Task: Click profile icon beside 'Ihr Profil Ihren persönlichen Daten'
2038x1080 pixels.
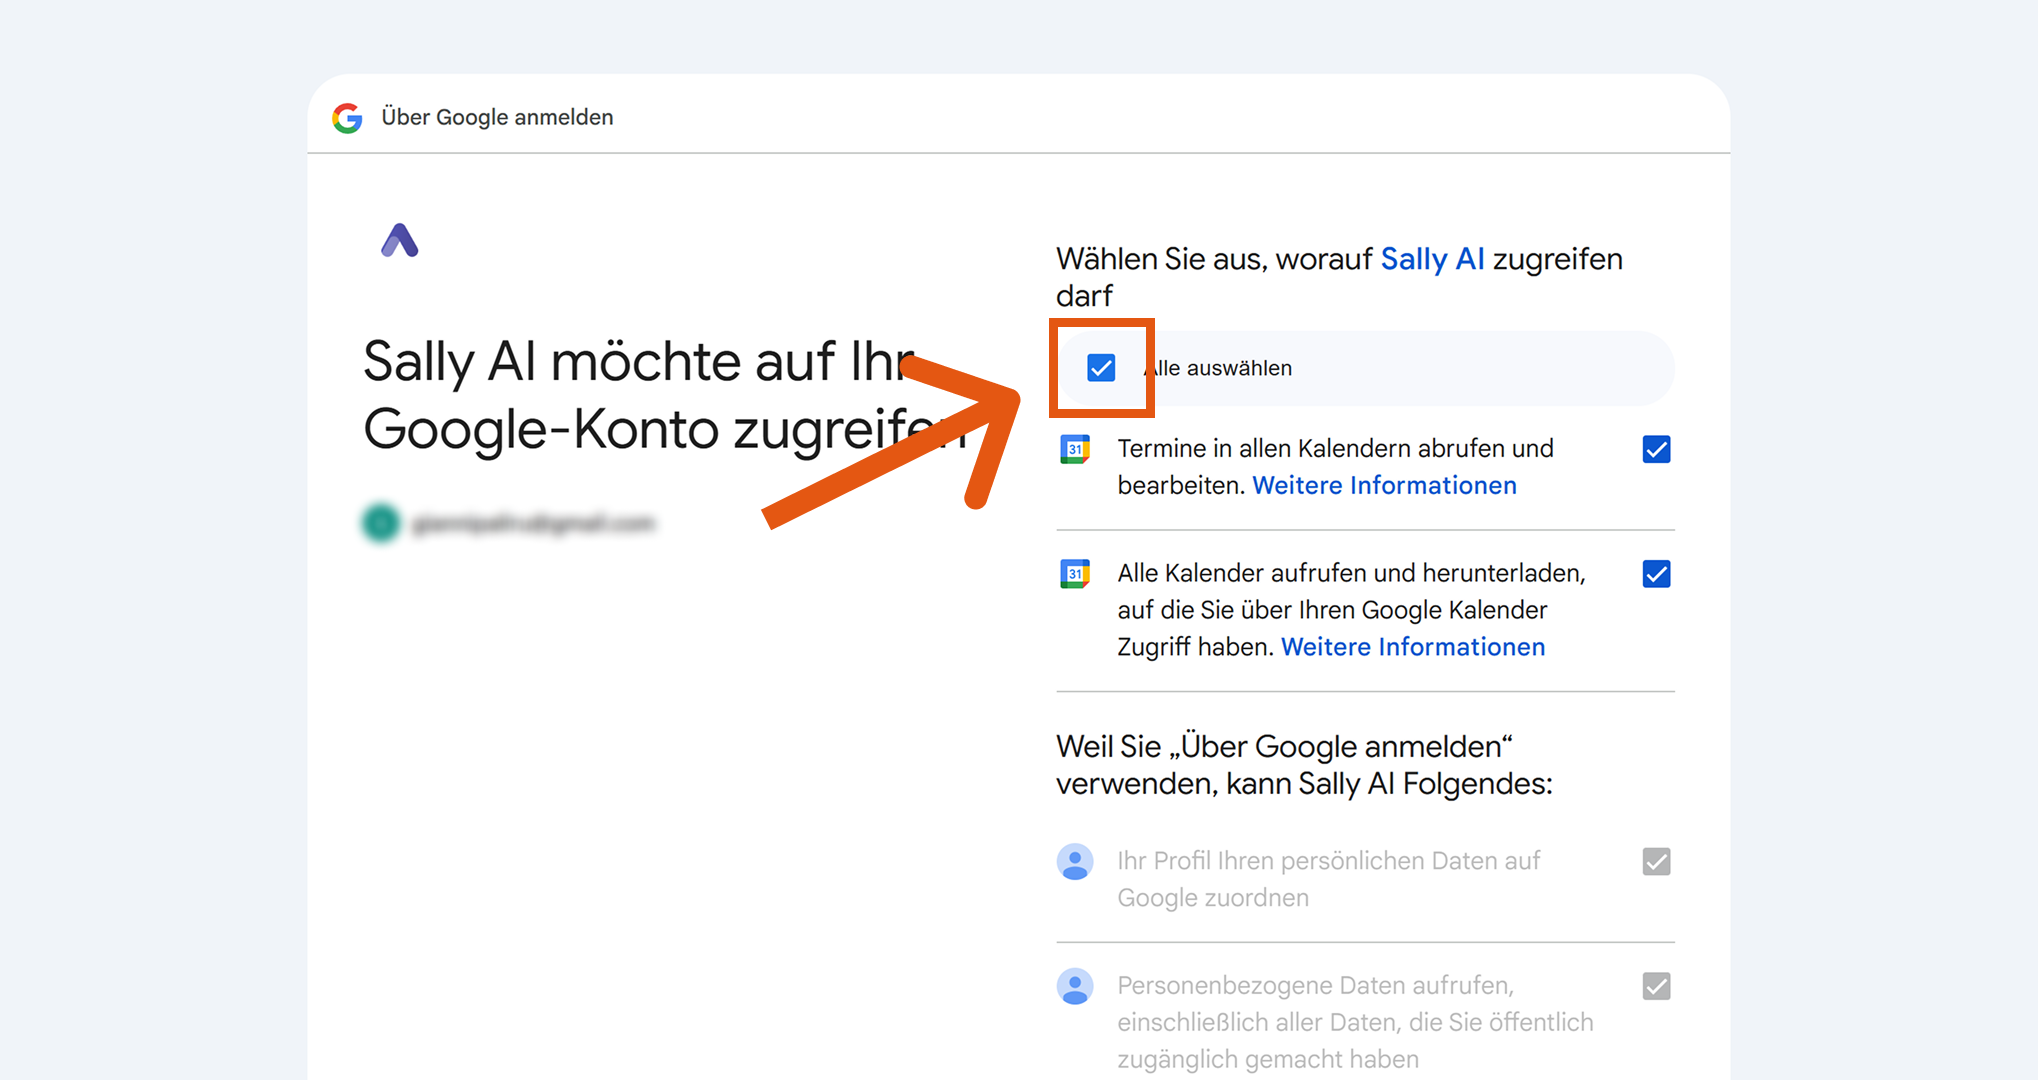Action: tap(1075, 861)
